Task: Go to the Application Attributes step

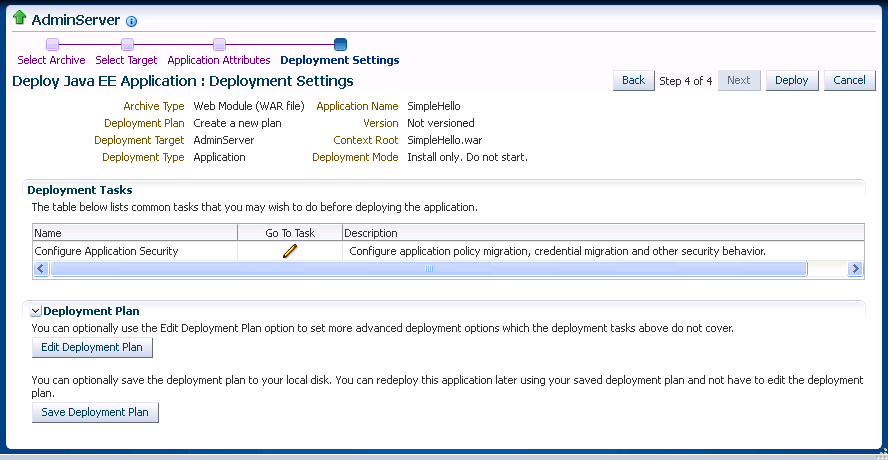Action: (x=219, y=60)
